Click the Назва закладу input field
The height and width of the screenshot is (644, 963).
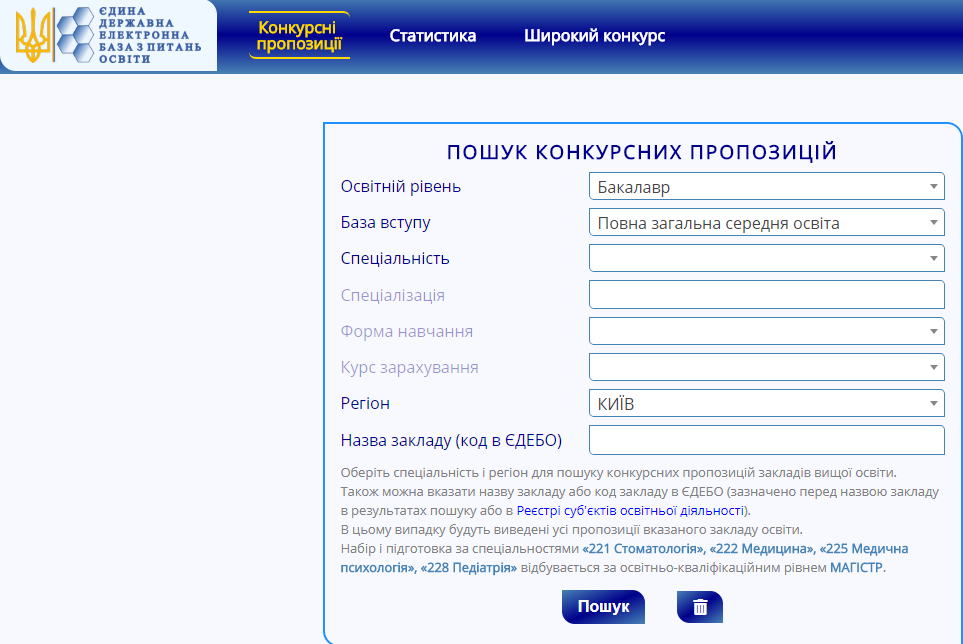click(766, 440)
